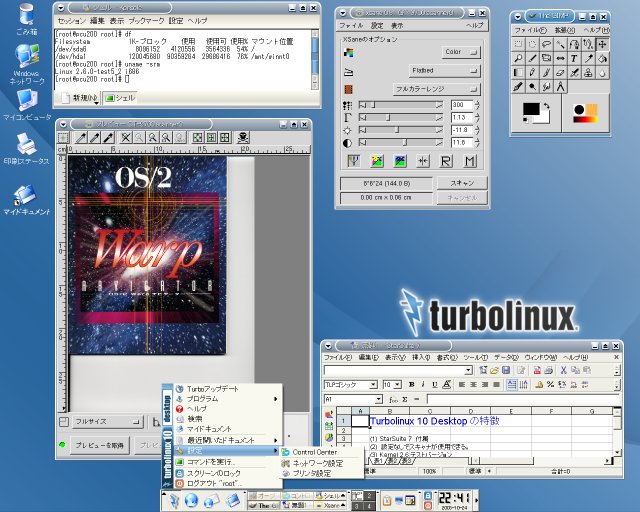Toggle the checkbox beside the full-size dropdown in preview

63,422
